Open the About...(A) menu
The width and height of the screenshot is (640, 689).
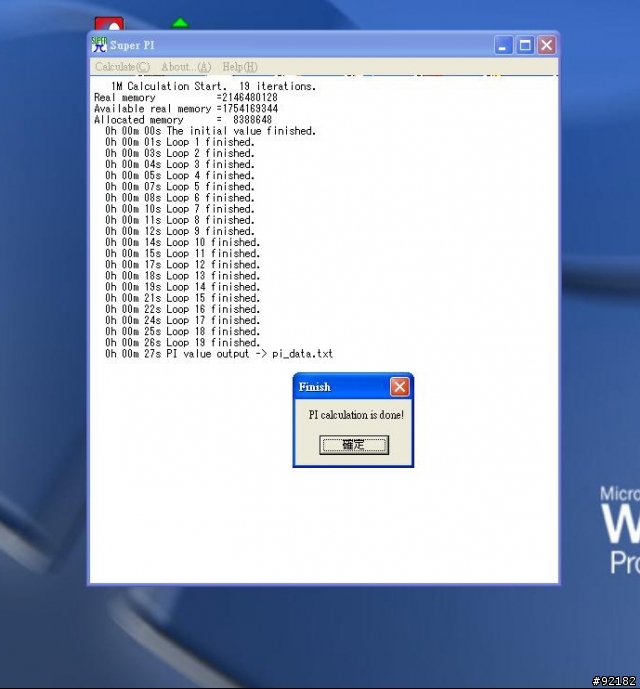coord(186,67)
